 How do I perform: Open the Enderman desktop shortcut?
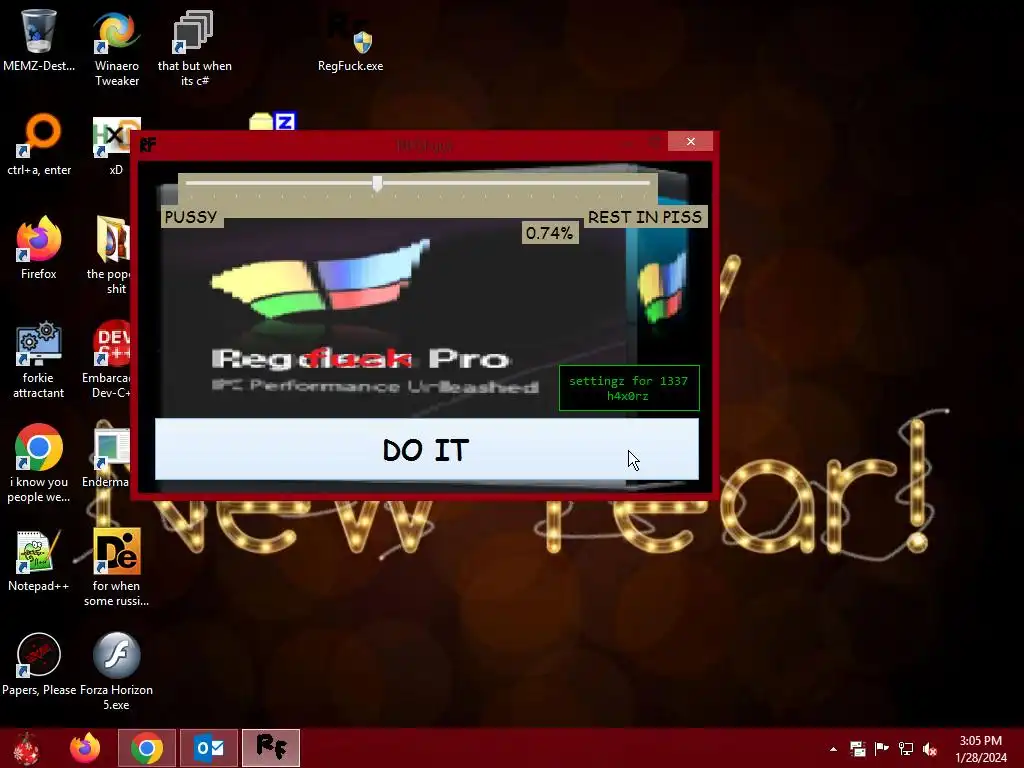[x=106, y=457]
